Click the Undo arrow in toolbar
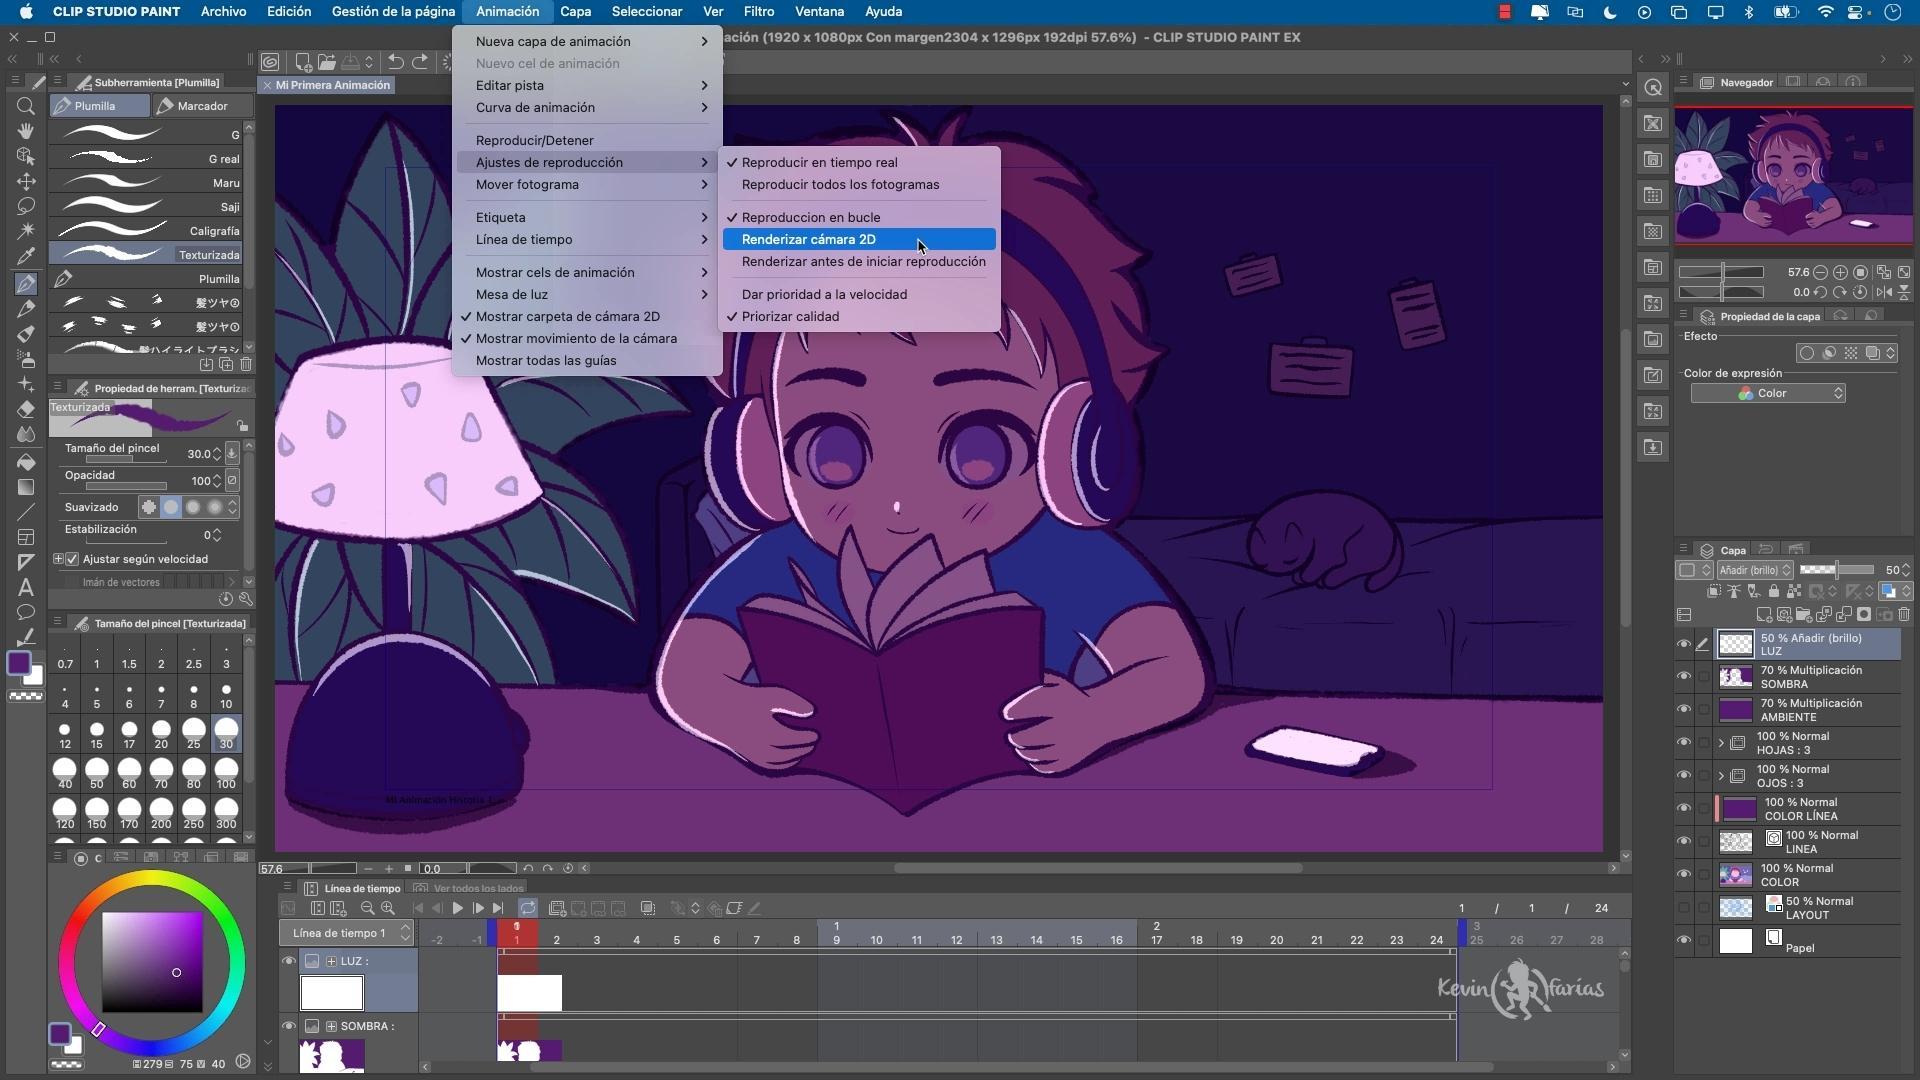This screenshot has height=1080, width=1920. pos(395,62)
